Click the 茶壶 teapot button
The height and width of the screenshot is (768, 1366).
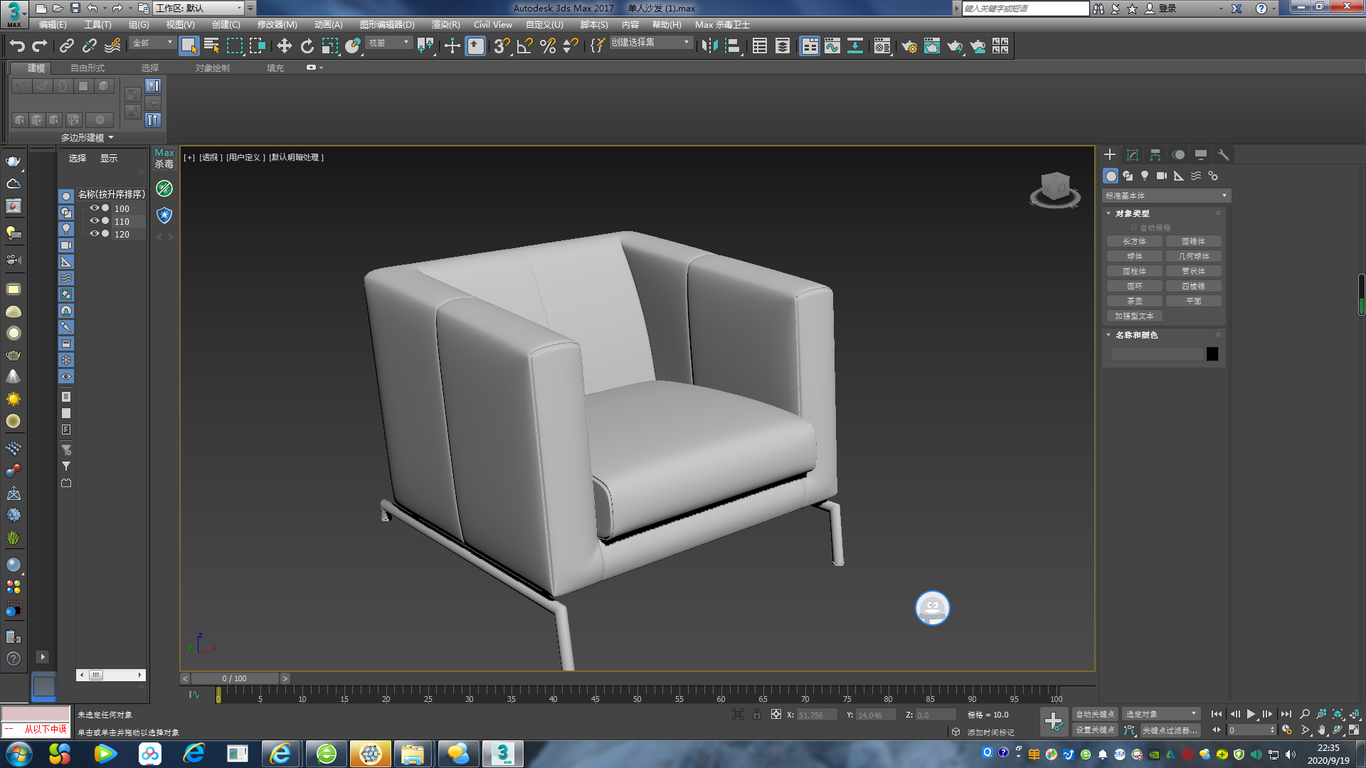(1134, 301)
